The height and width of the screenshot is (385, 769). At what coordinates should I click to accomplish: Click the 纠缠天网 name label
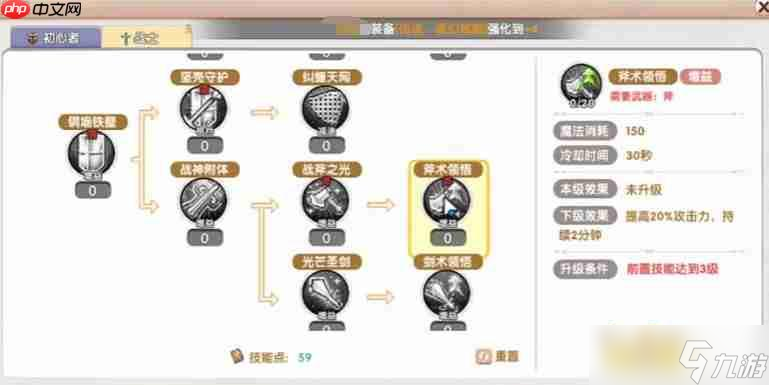(327, 77)
